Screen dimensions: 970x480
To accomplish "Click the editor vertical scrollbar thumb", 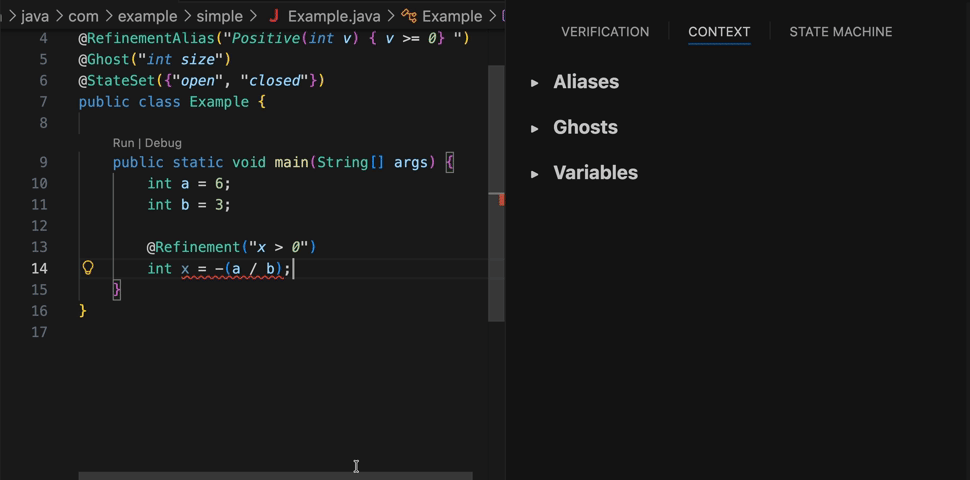I will [x=496, y=194].
